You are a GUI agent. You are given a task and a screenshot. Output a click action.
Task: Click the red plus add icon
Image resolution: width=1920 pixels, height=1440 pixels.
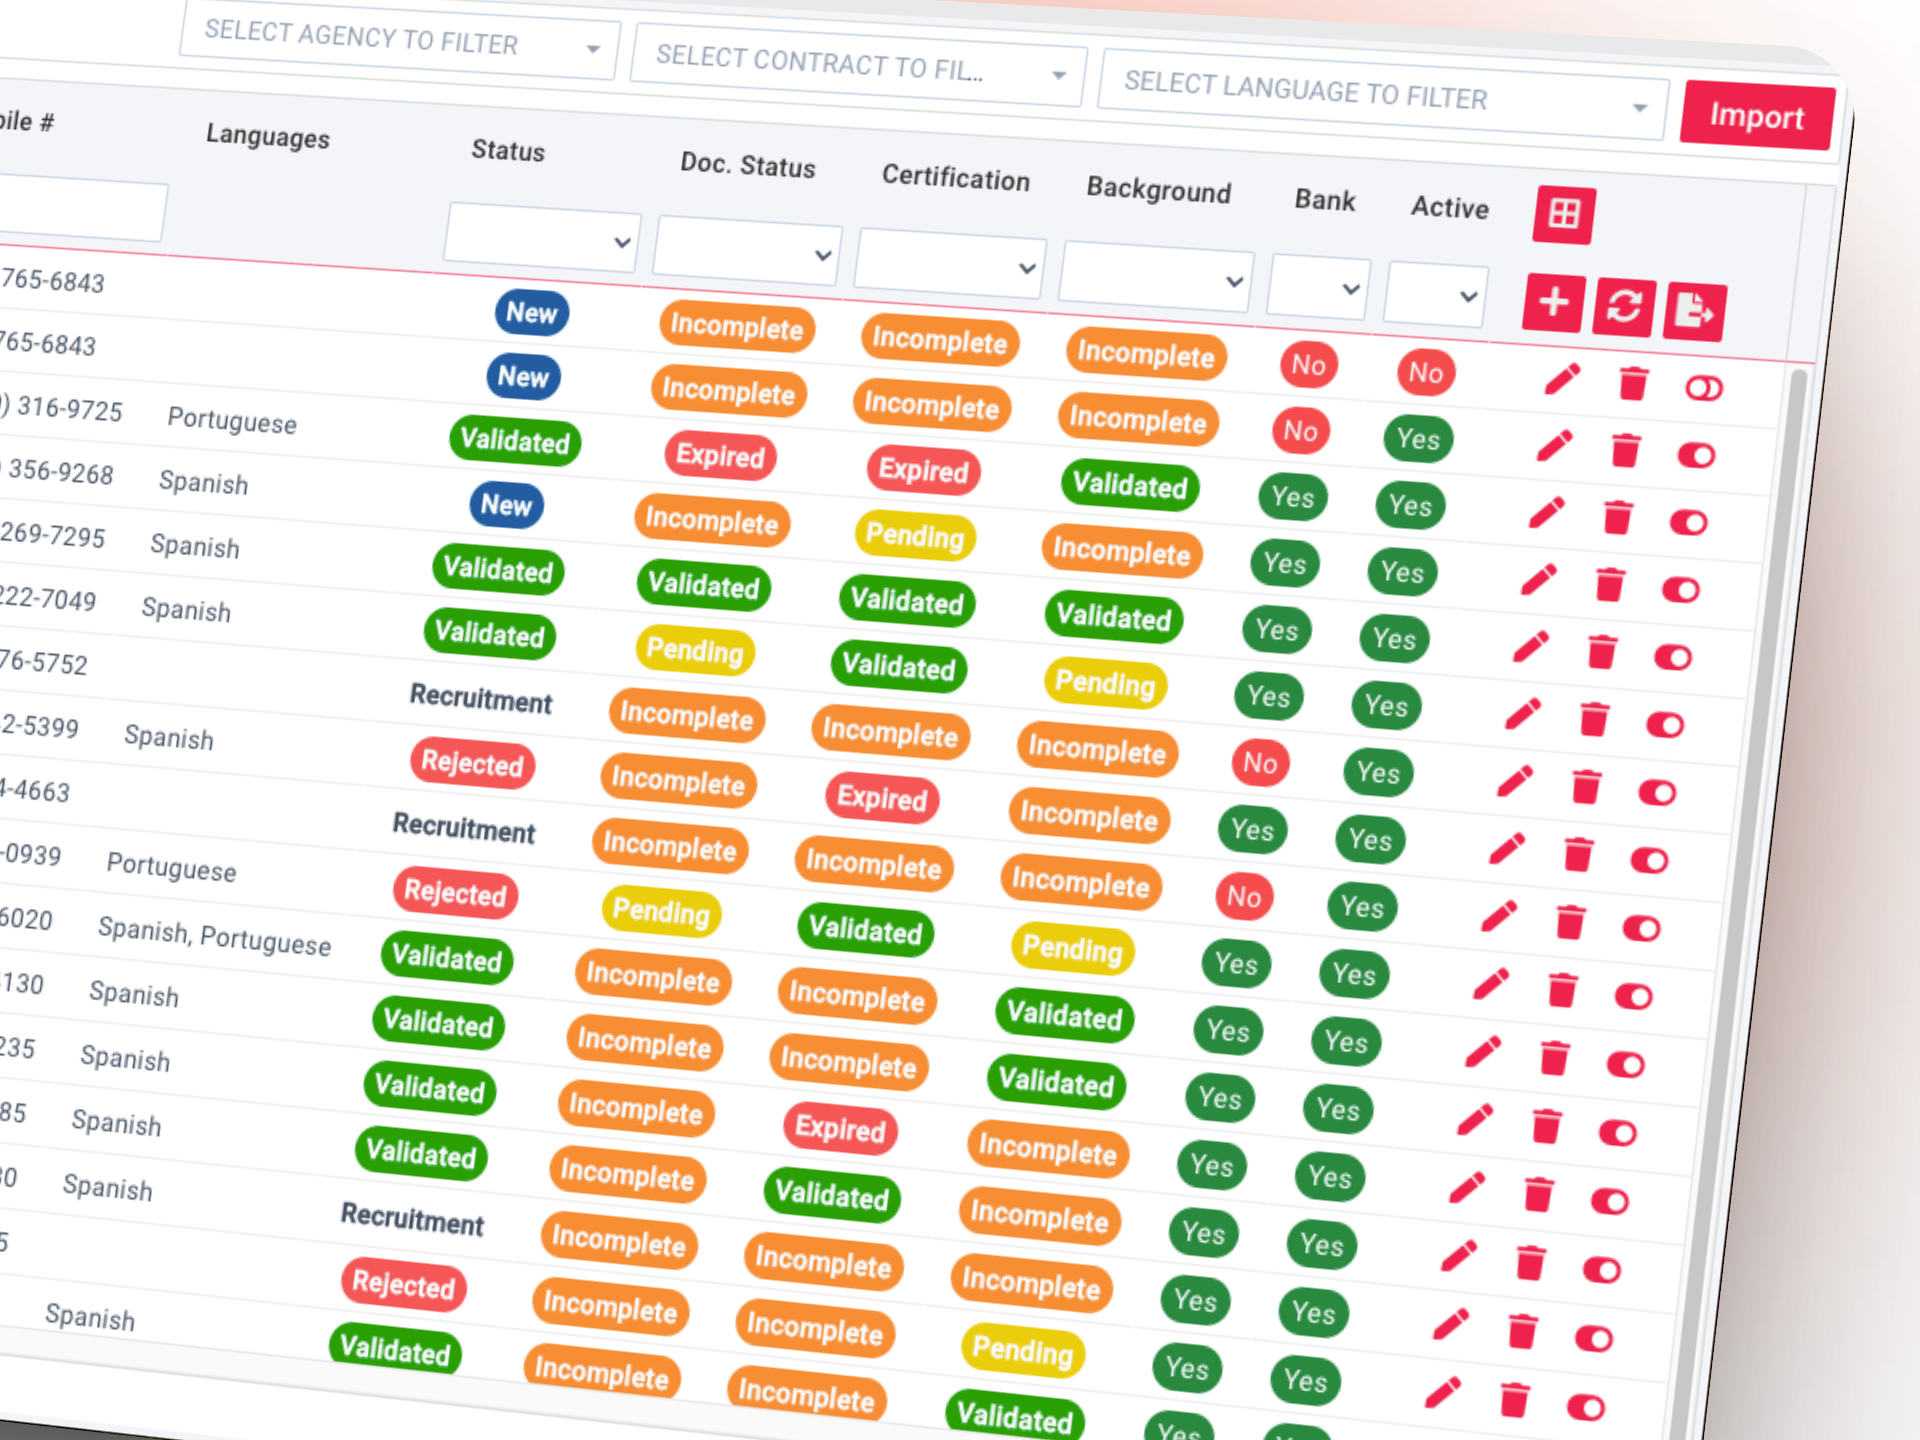1553,303
